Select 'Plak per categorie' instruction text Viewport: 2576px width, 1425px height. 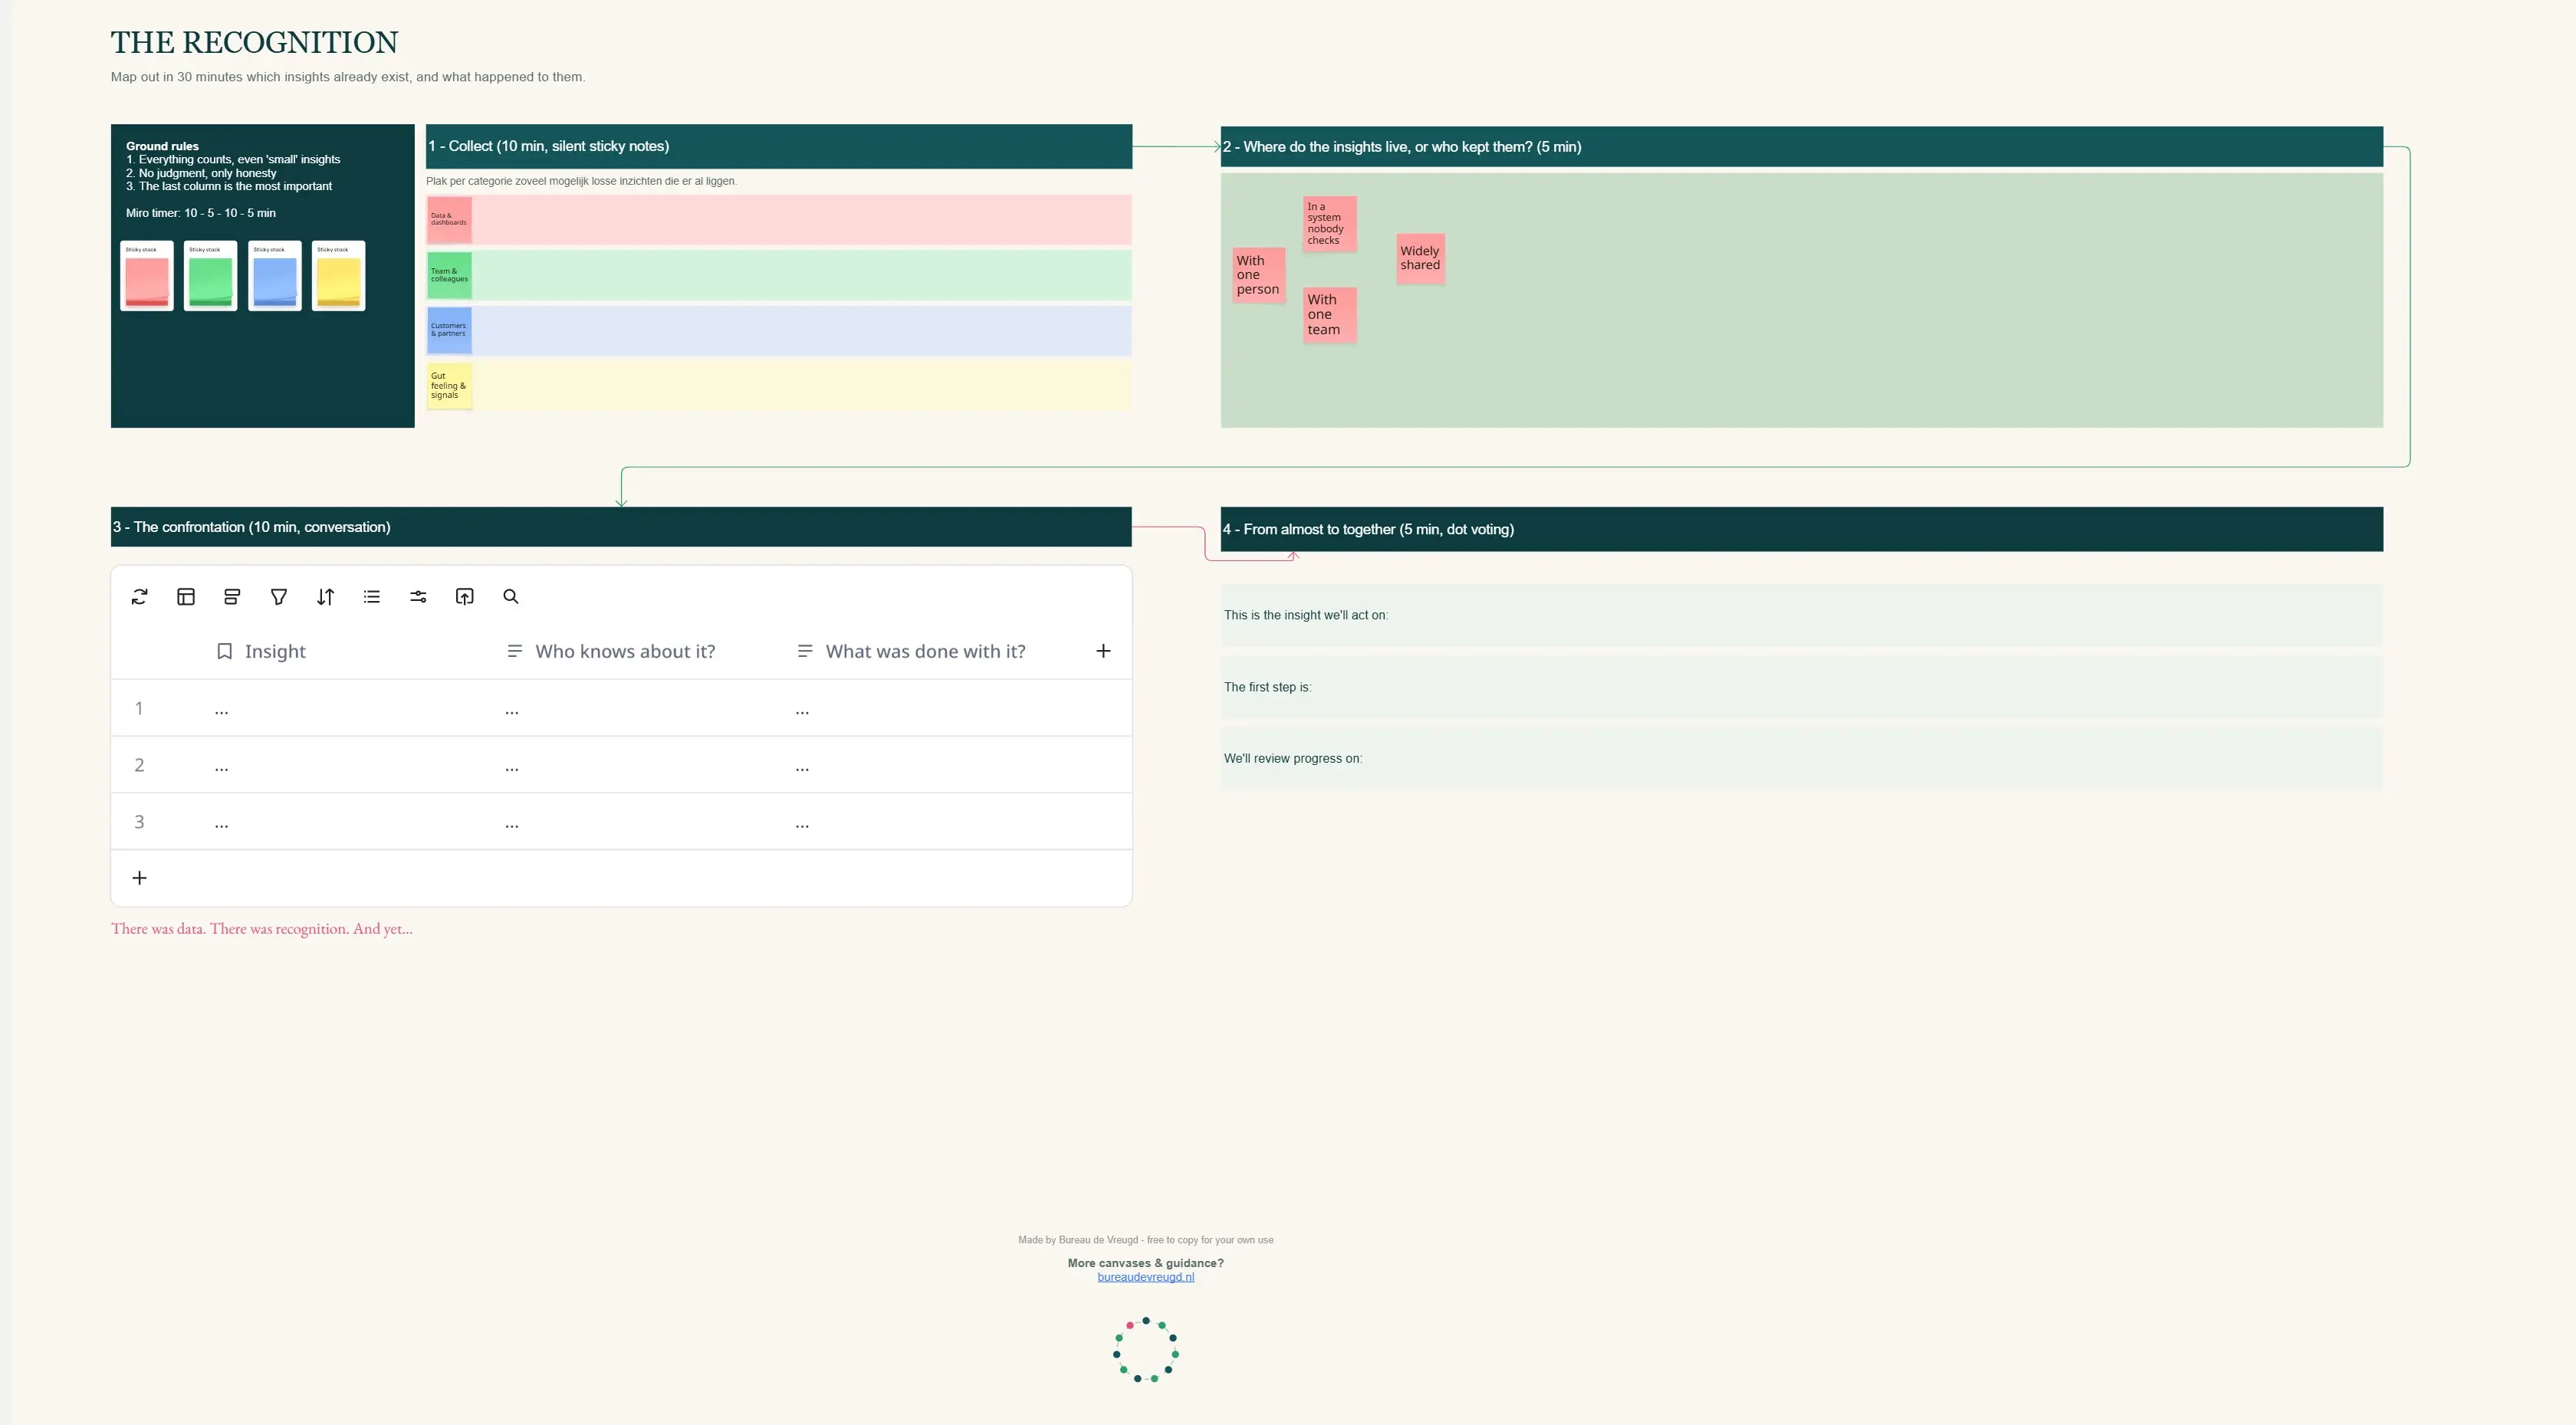(581, 181)
